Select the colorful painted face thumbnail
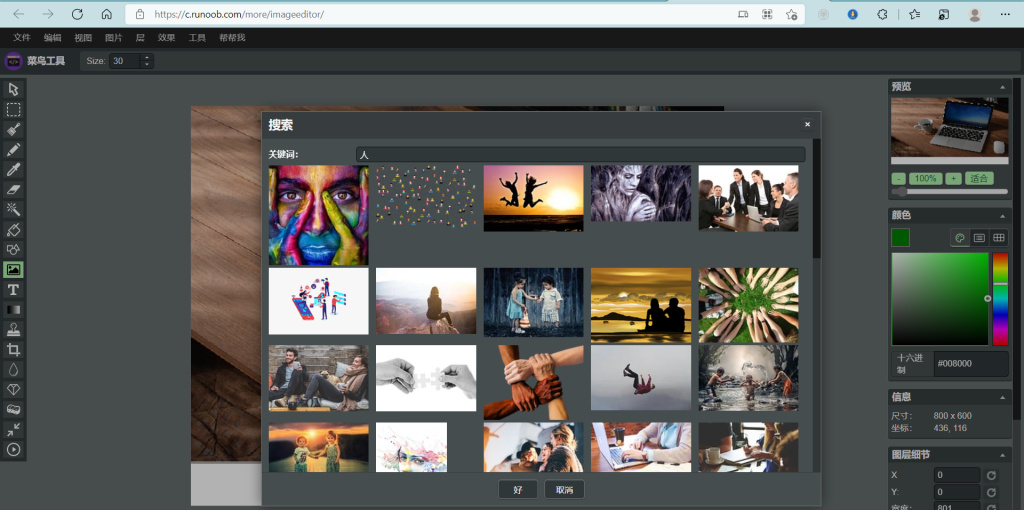 click(x=318, y=215)
